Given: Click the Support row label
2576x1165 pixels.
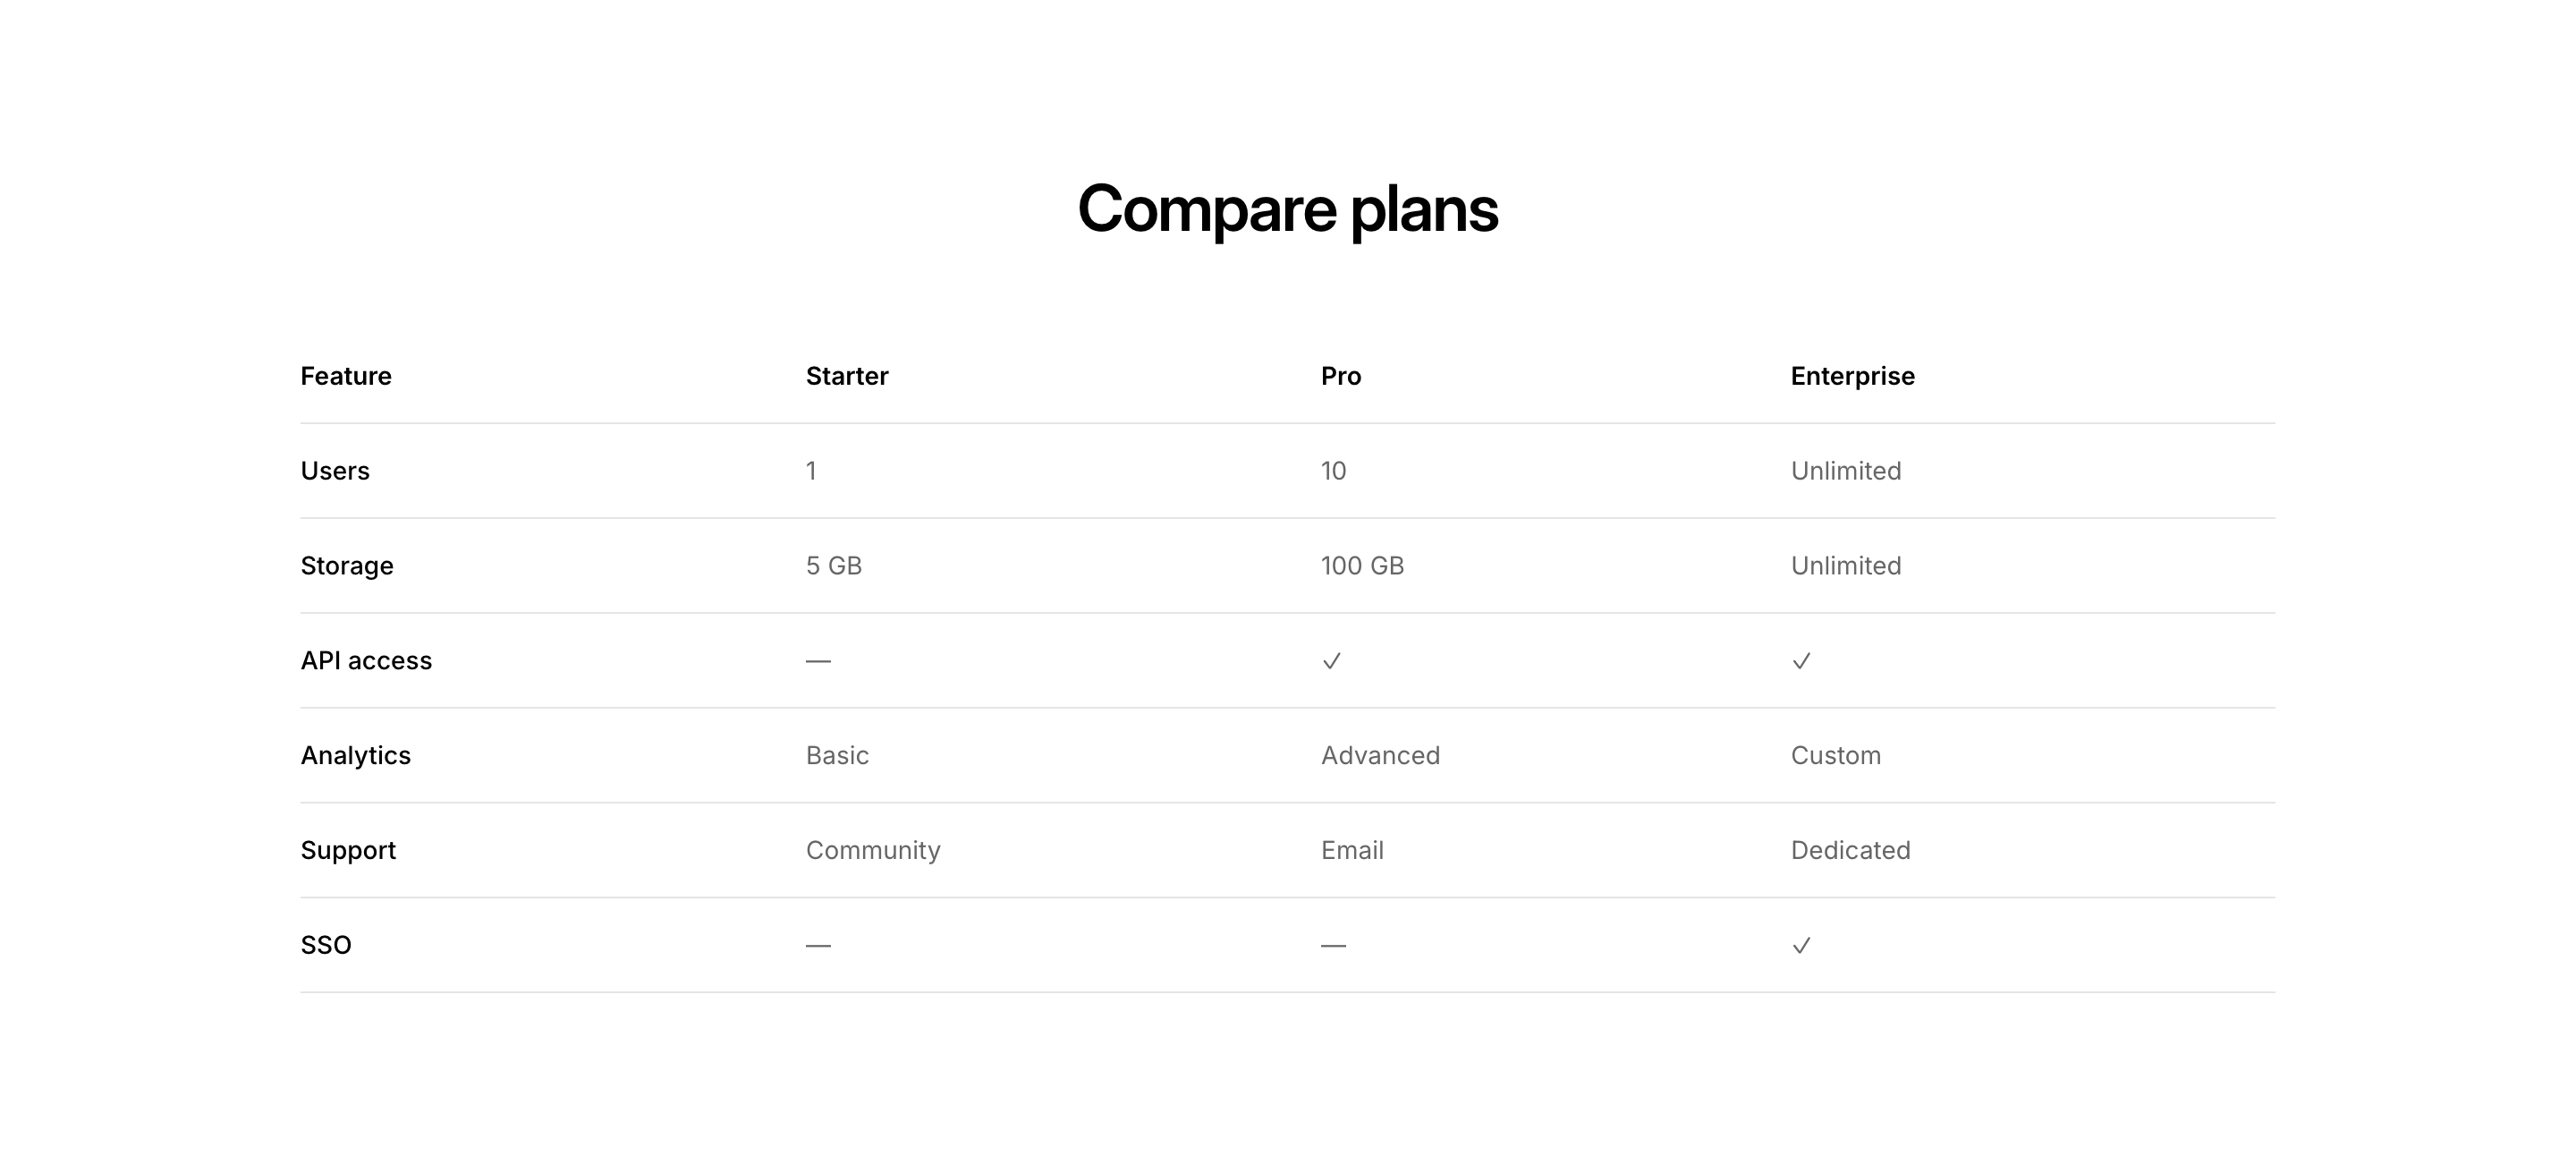Looking at the screenshot, I should (348, 851).
